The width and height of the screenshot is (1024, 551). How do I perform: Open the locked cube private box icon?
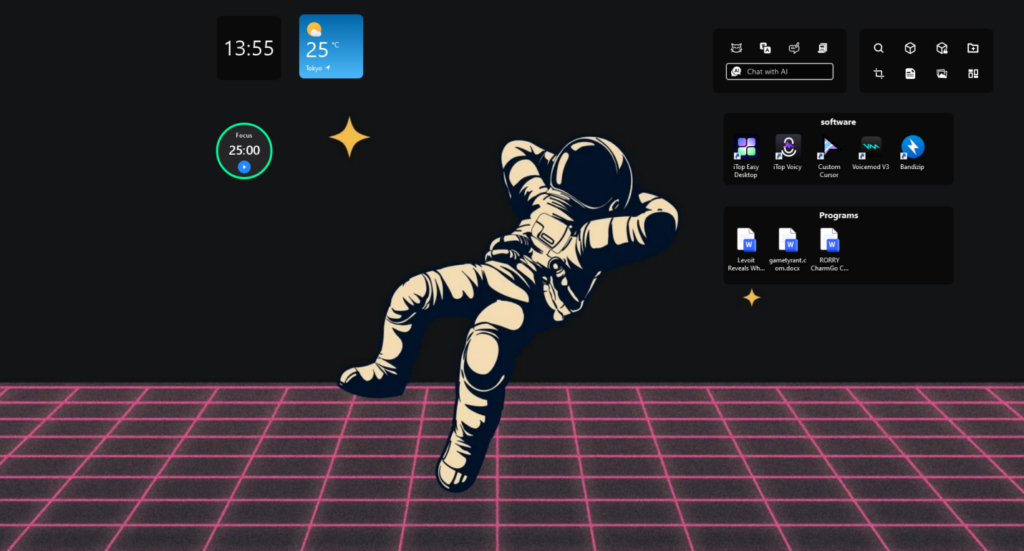tap(941, 48)
